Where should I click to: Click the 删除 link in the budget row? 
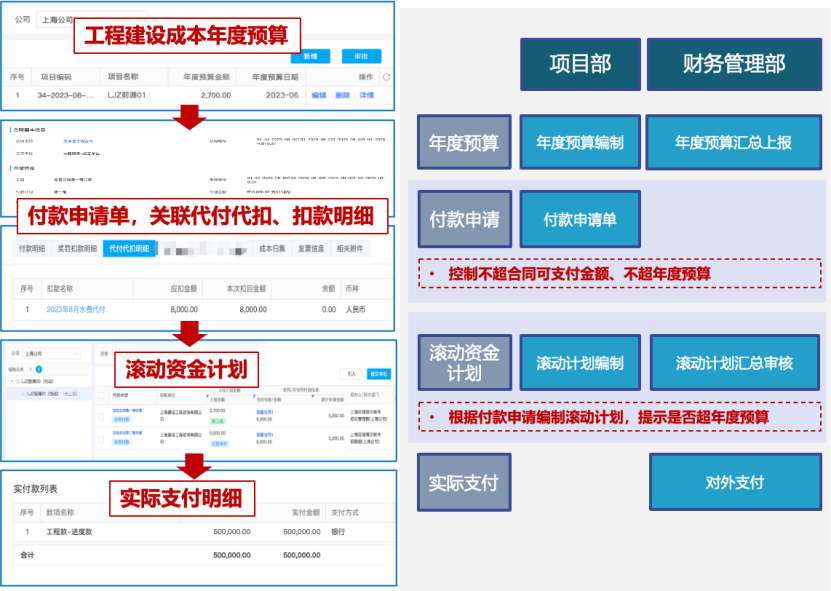[x=345, y=92]
